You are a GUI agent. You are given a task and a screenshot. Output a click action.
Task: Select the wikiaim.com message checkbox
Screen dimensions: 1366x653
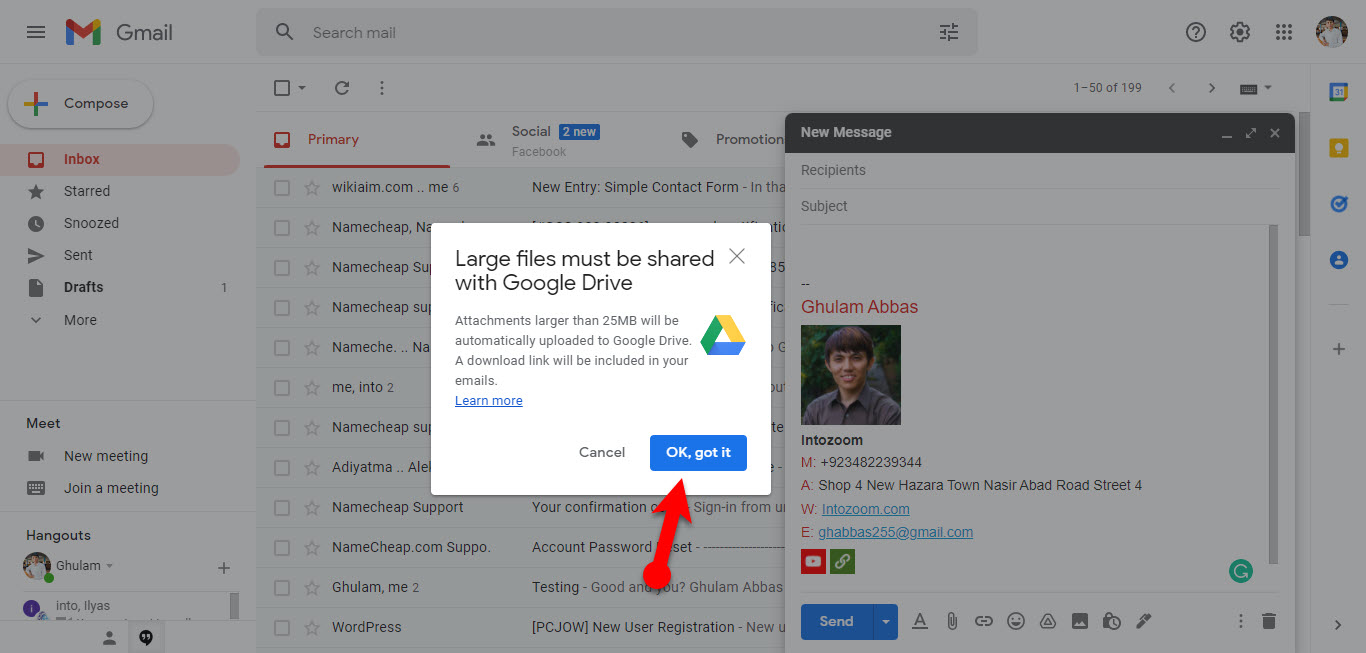[x=282, y=187]
